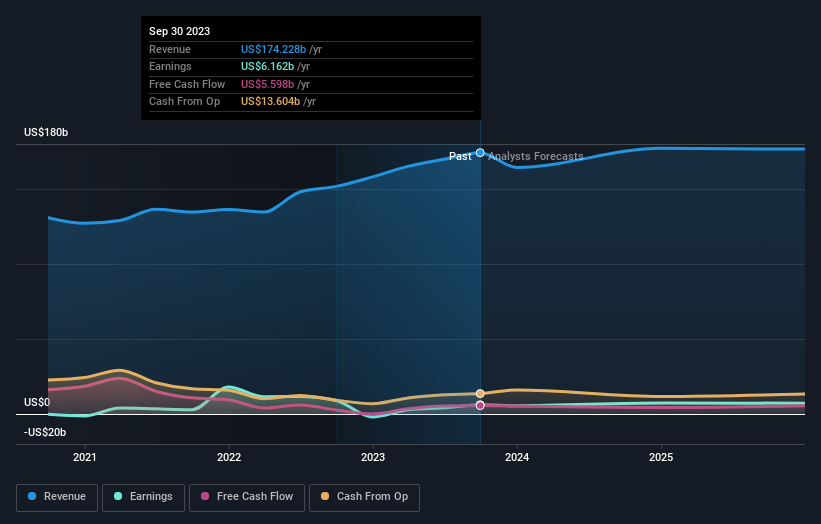Click the US$6.162b earnings value
The height and width of the screenshot is (524, 821).
268,66
